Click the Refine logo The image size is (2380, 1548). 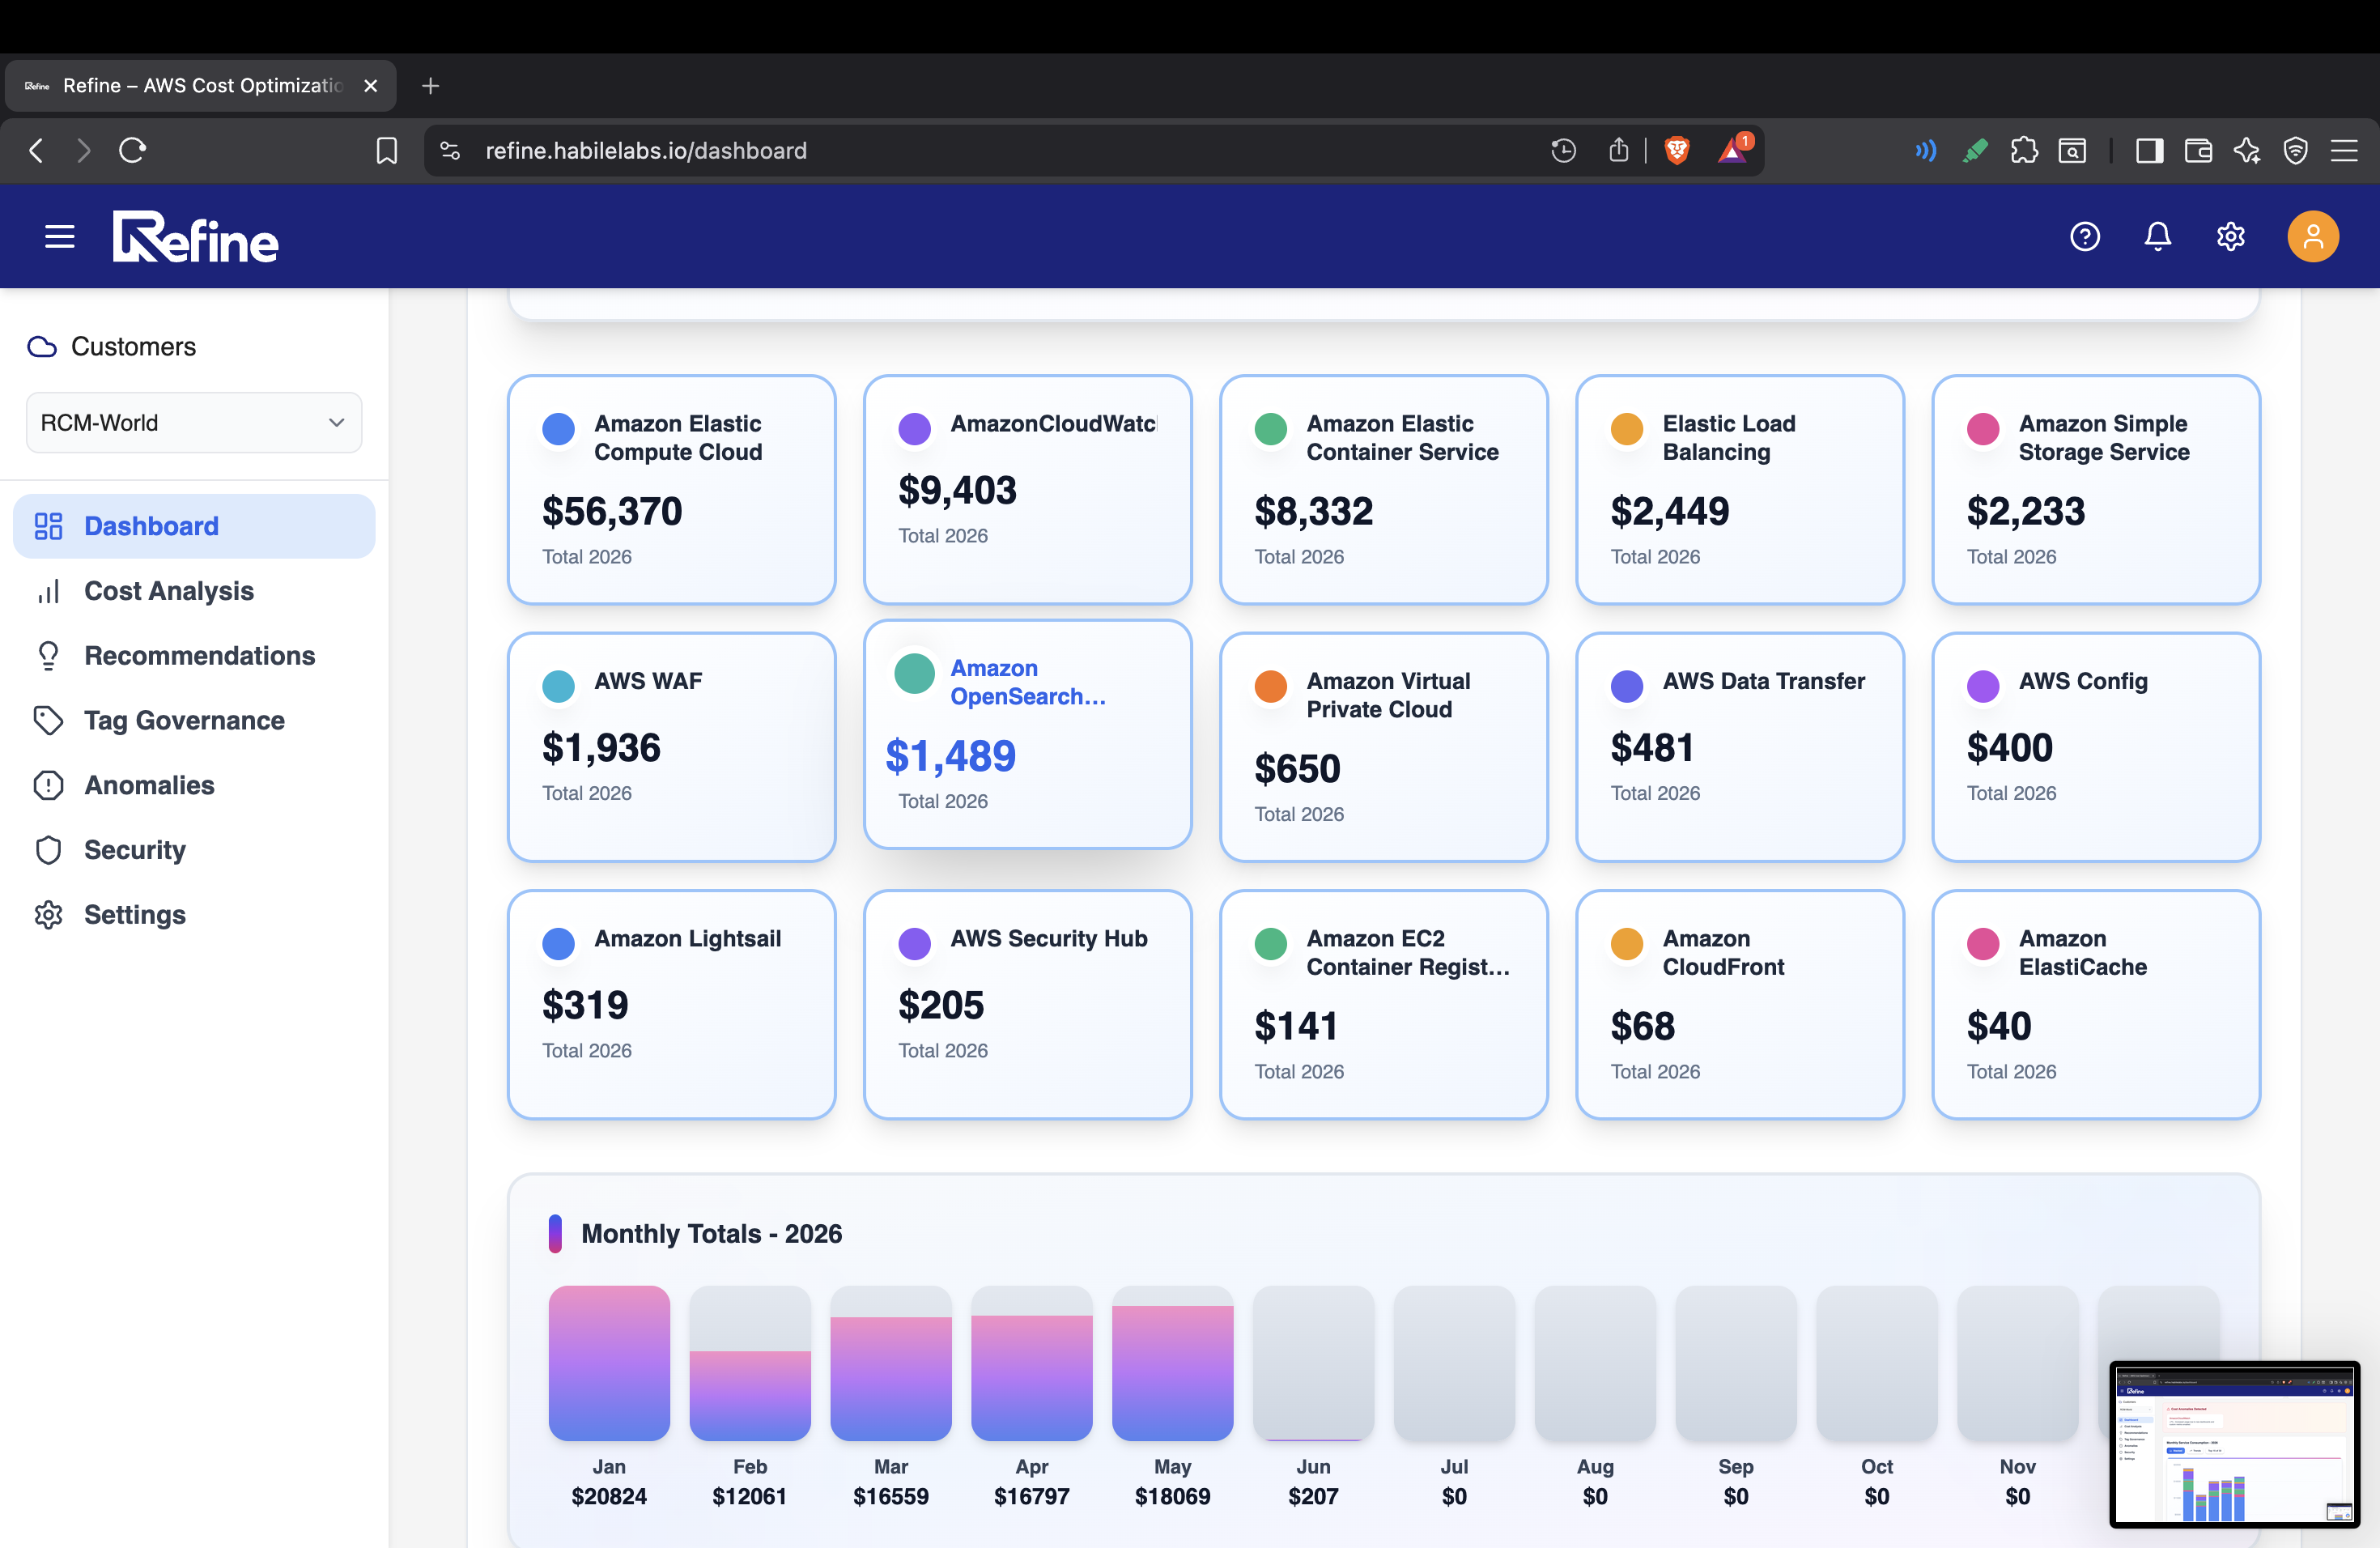[195, 237]
